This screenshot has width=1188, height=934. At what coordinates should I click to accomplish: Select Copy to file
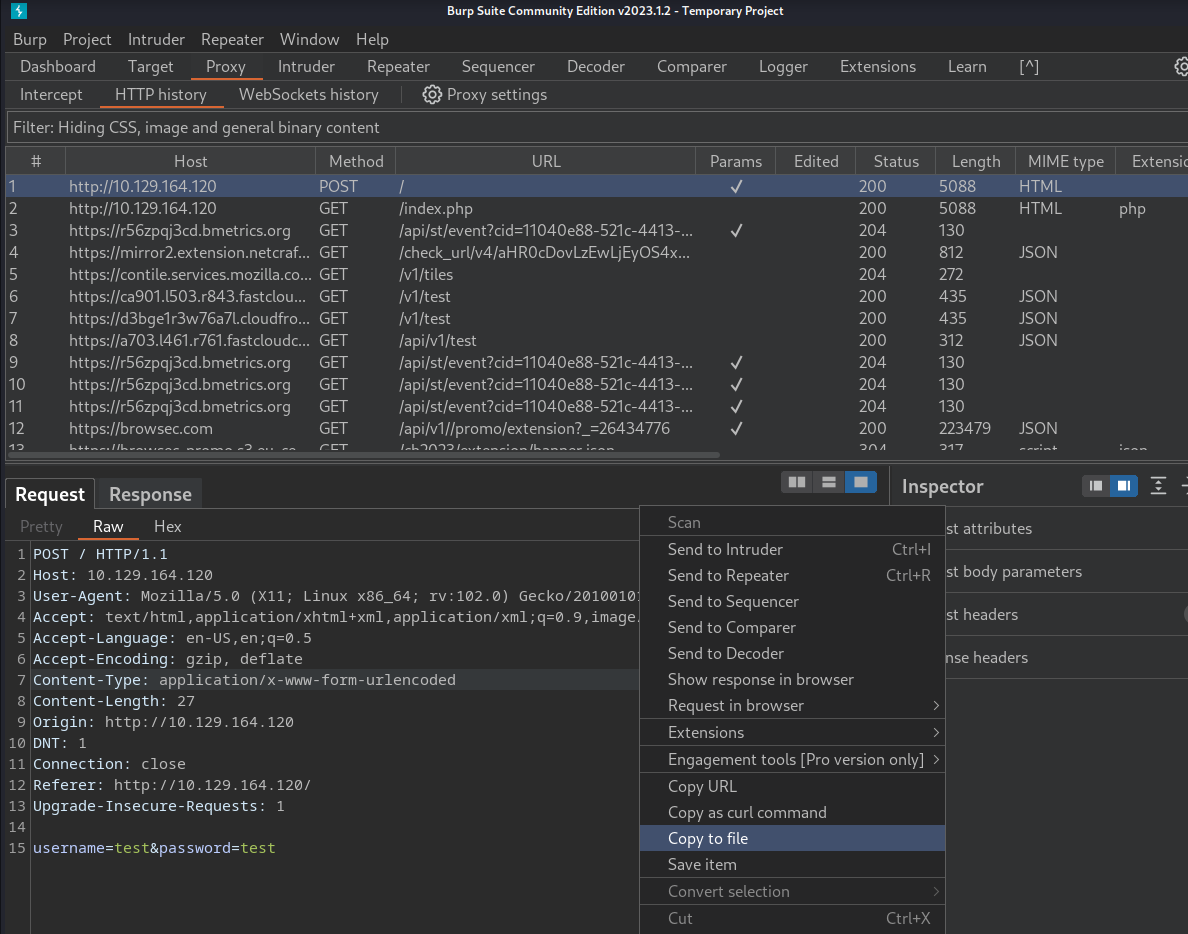point(793,839)
